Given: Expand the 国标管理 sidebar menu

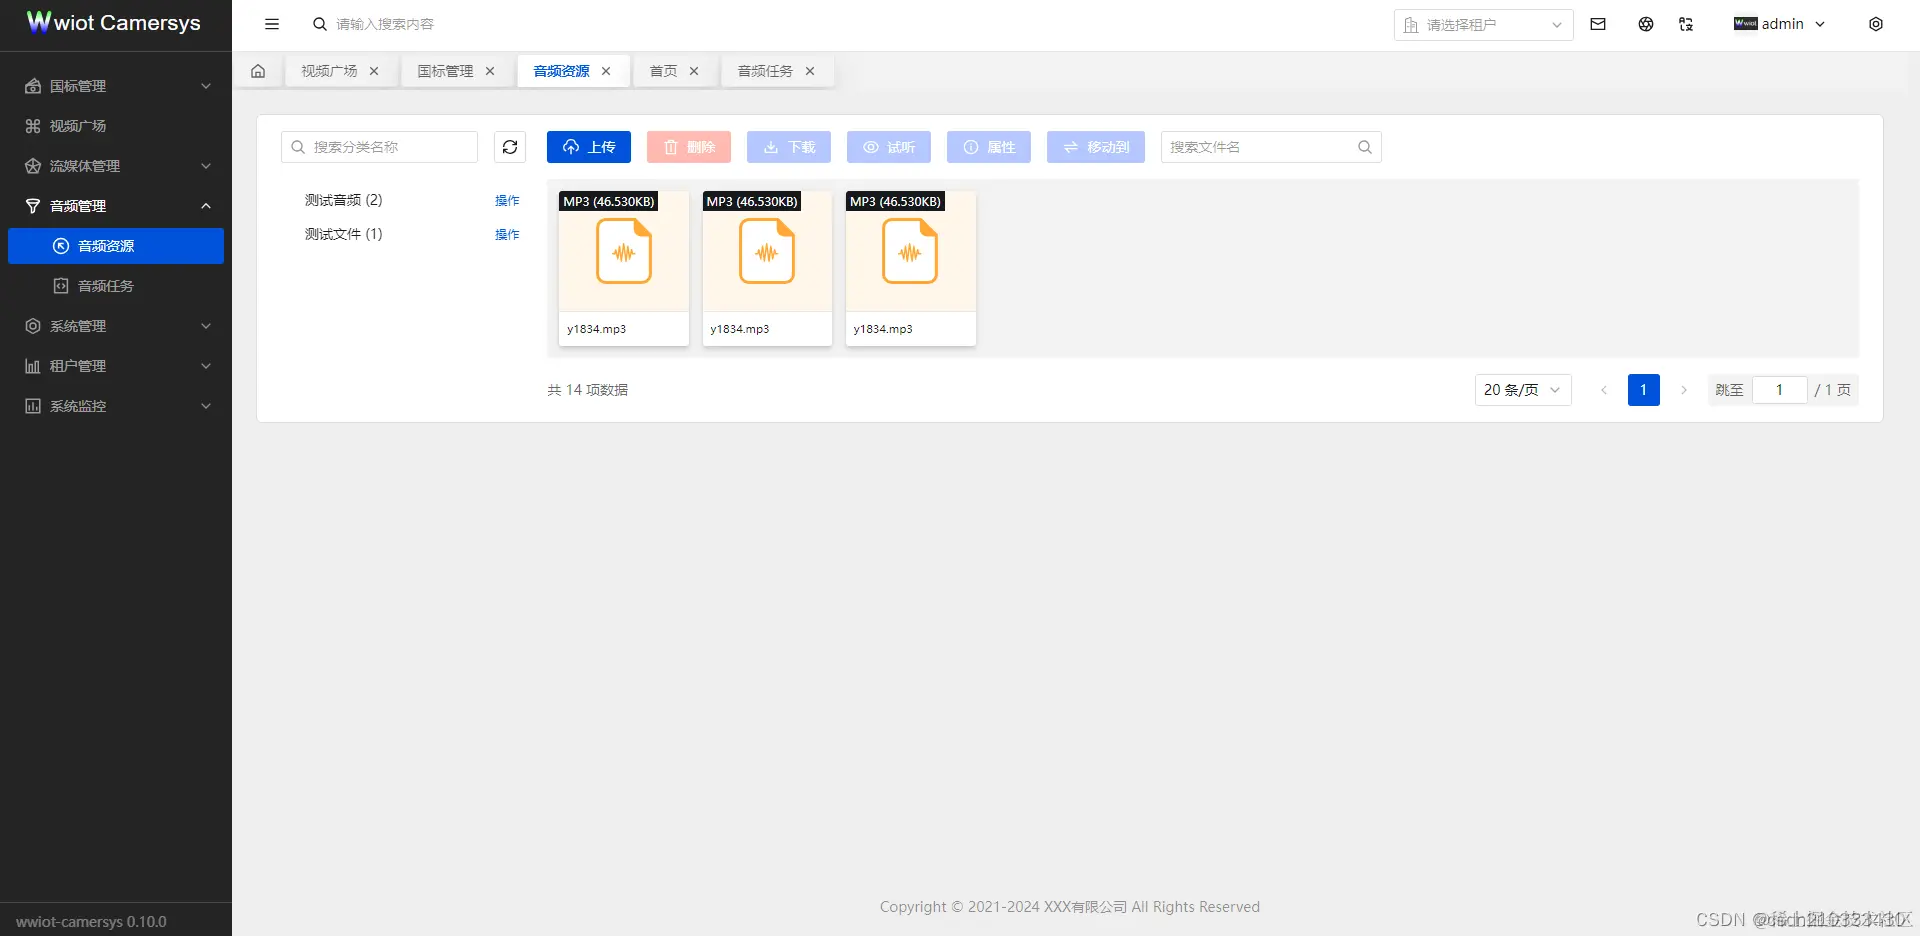Looking at the screenshot, I should 116,86.
